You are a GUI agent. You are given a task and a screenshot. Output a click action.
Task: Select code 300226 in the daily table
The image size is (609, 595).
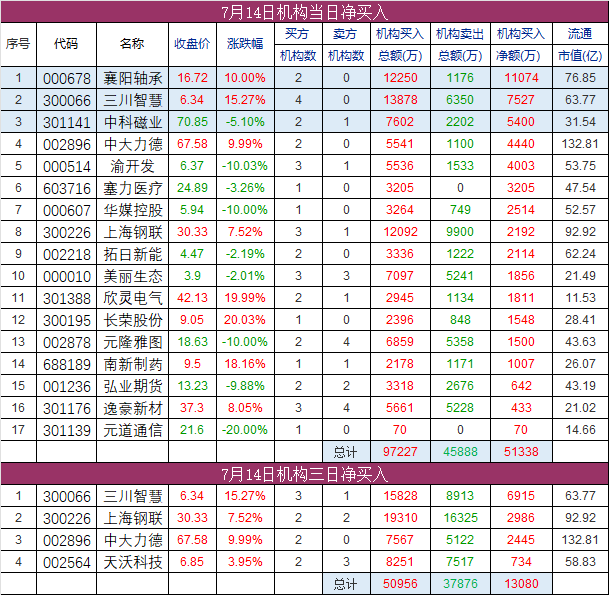pyautogui.click(x=66, y=232)
